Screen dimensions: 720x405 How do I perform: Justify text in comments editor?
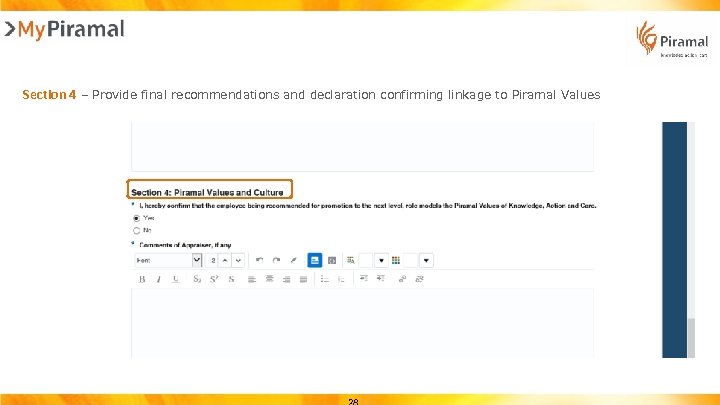point(304,279)
